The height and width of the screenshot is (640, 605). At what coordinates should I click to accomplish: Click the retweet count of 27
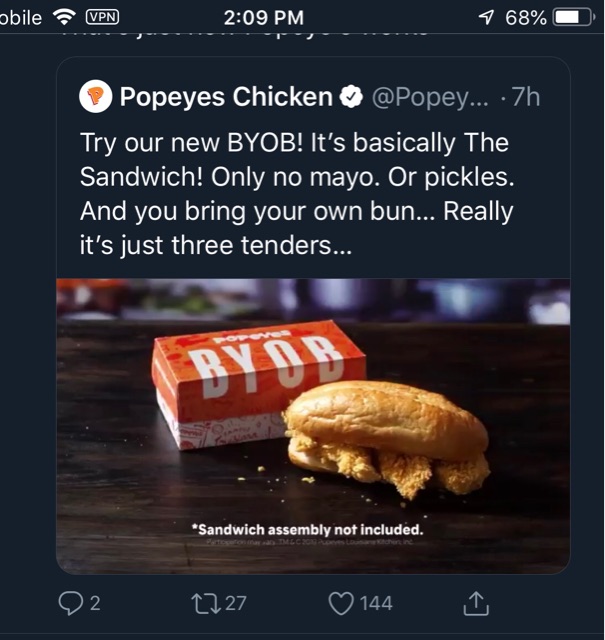point(235,603)
